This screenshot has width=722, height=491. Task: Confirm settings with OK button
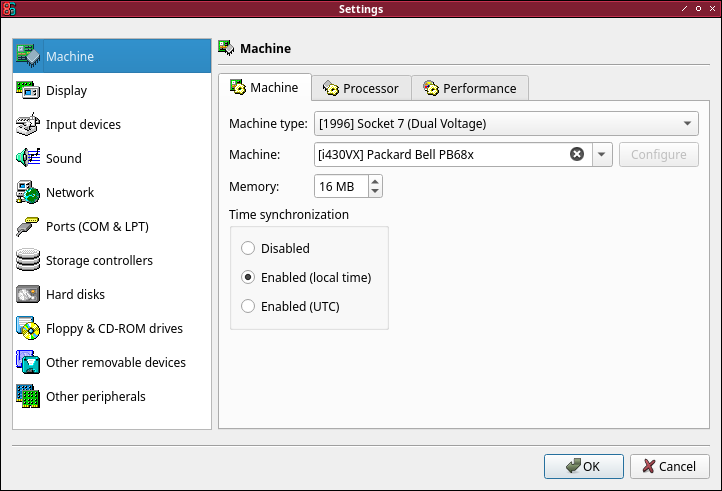(583, 466)
